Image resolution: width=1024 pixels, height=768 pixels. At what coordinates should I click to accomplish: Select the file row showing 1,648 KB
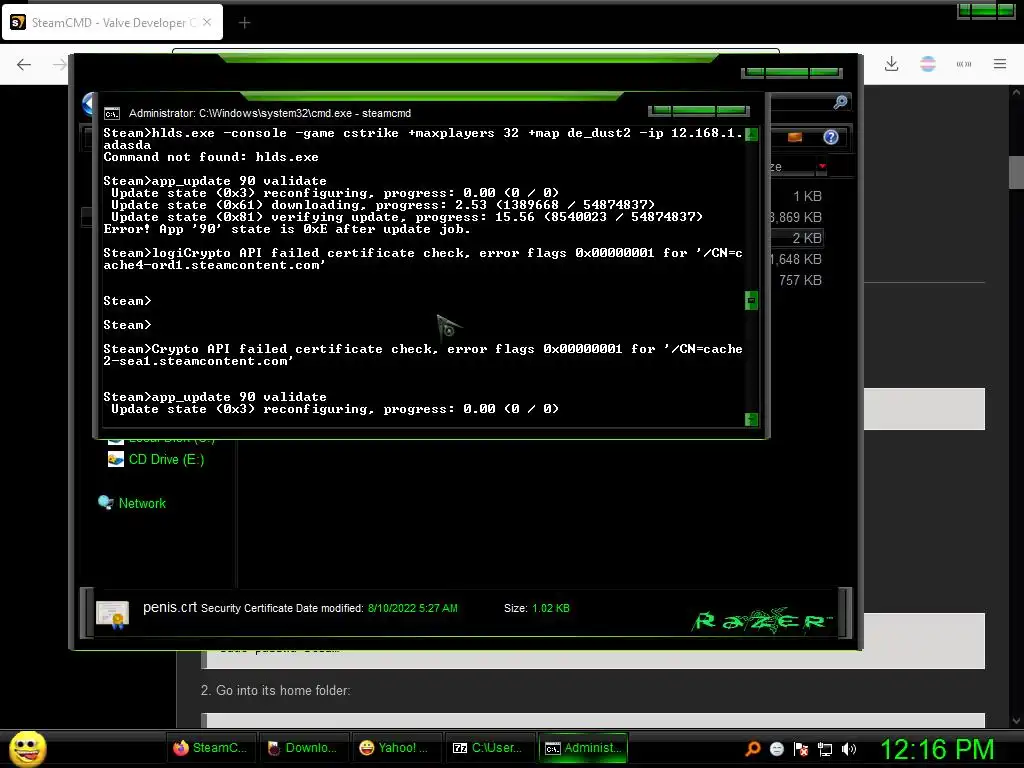point(797,259)
